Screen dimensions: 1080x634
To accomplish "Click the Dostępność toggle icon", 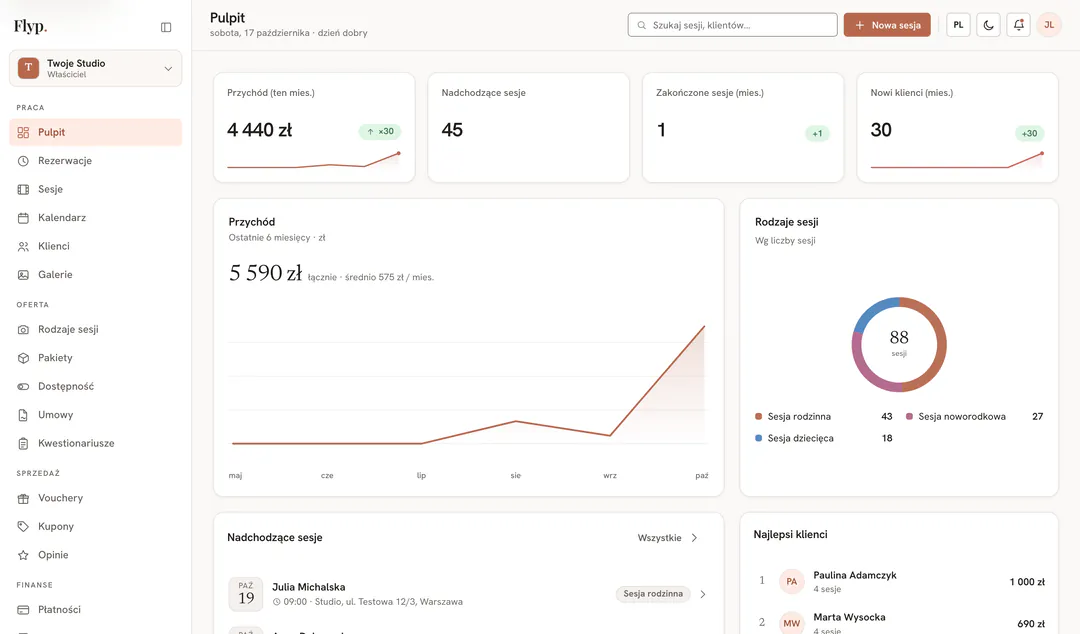I will pyautogui.click(x=23, y=387).
